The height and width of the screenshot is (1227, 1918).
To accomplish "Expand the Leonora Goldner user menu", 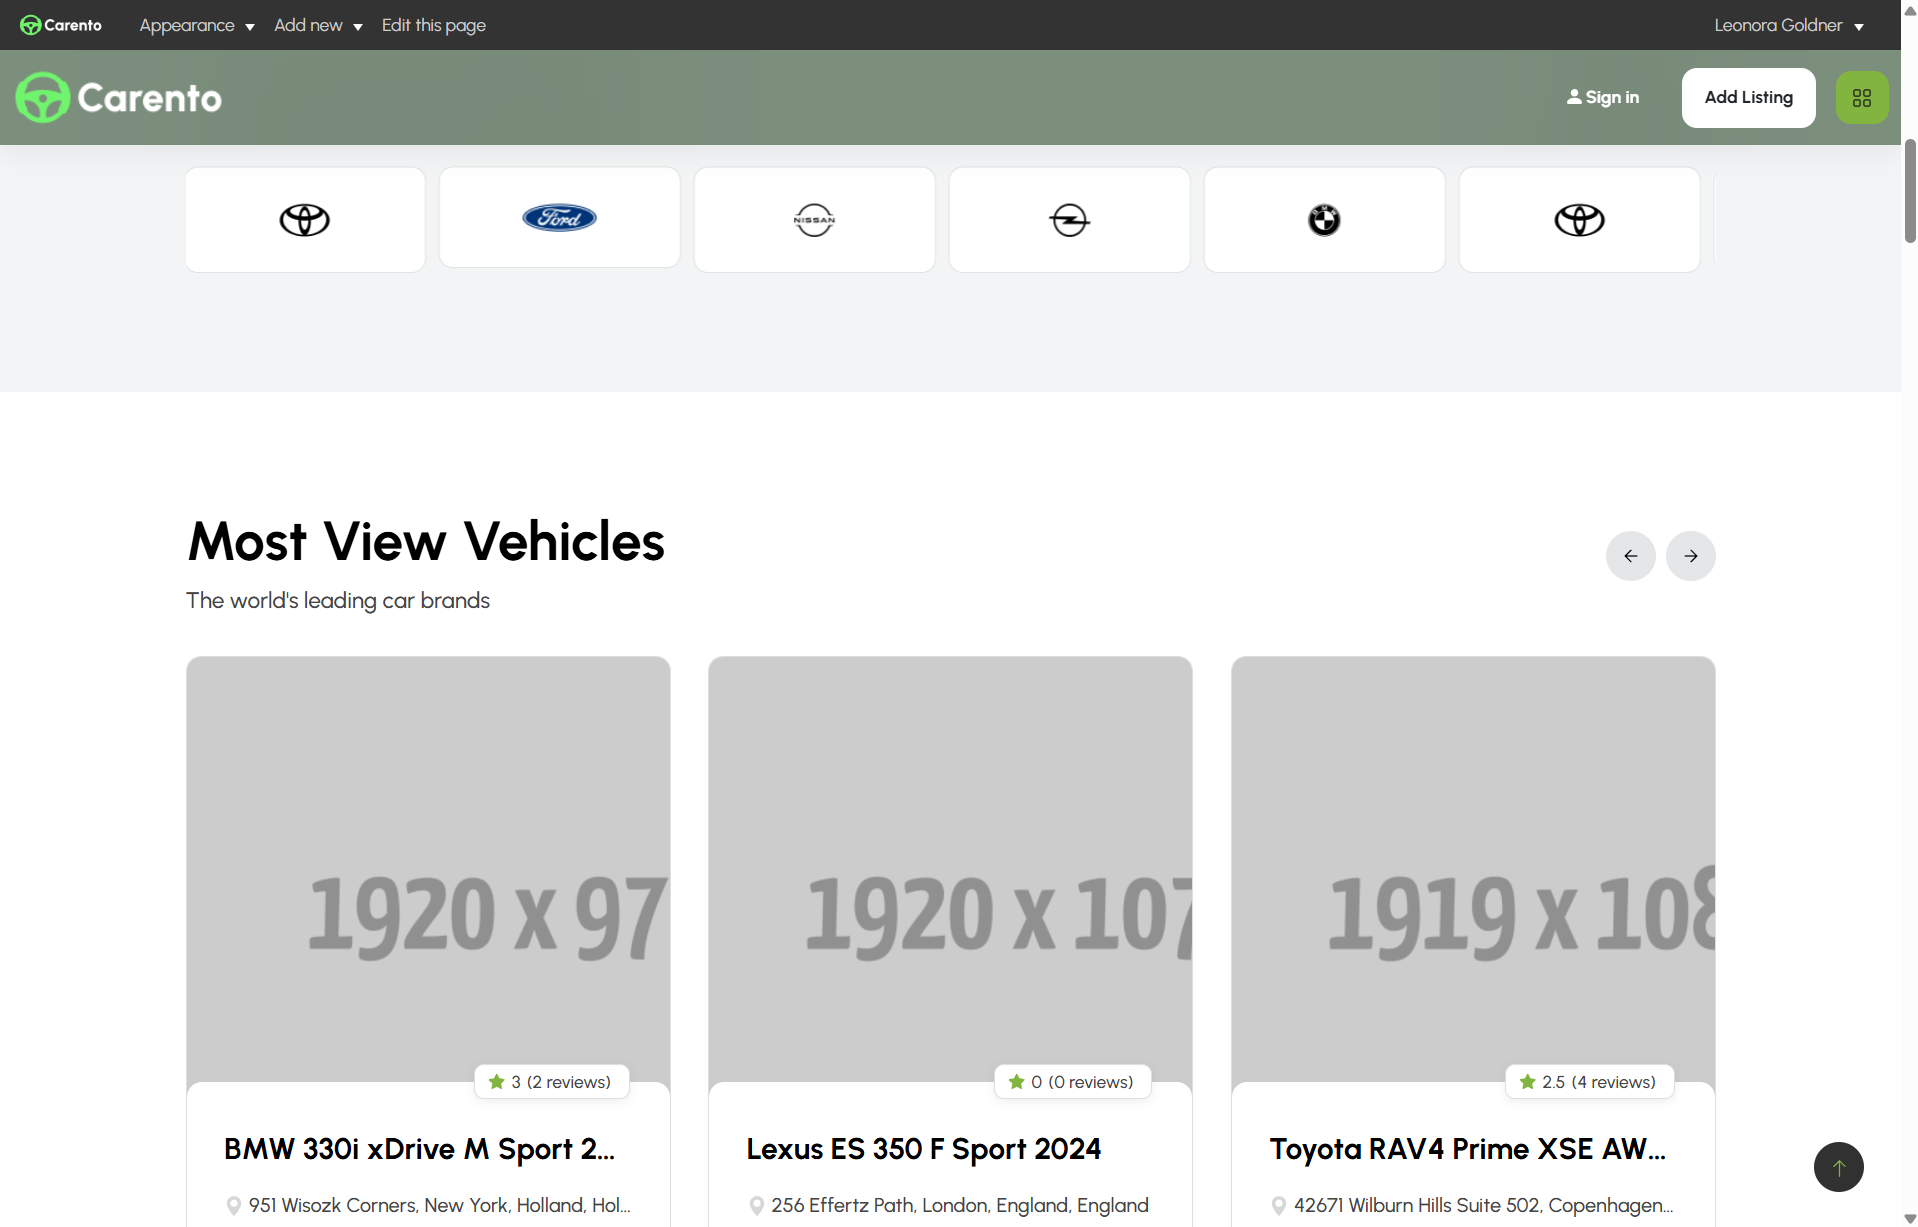I will (x=1788, y=25).
